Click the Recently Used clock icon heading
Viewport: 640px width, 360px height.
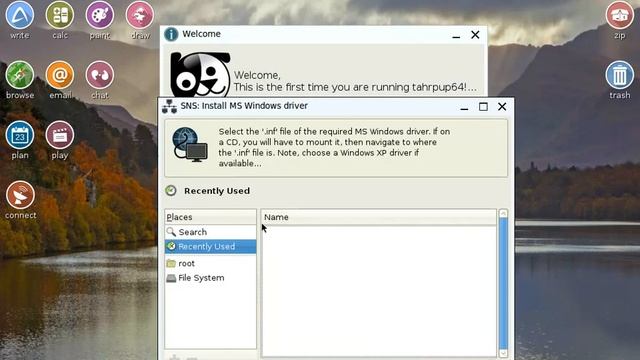(171, 191)
